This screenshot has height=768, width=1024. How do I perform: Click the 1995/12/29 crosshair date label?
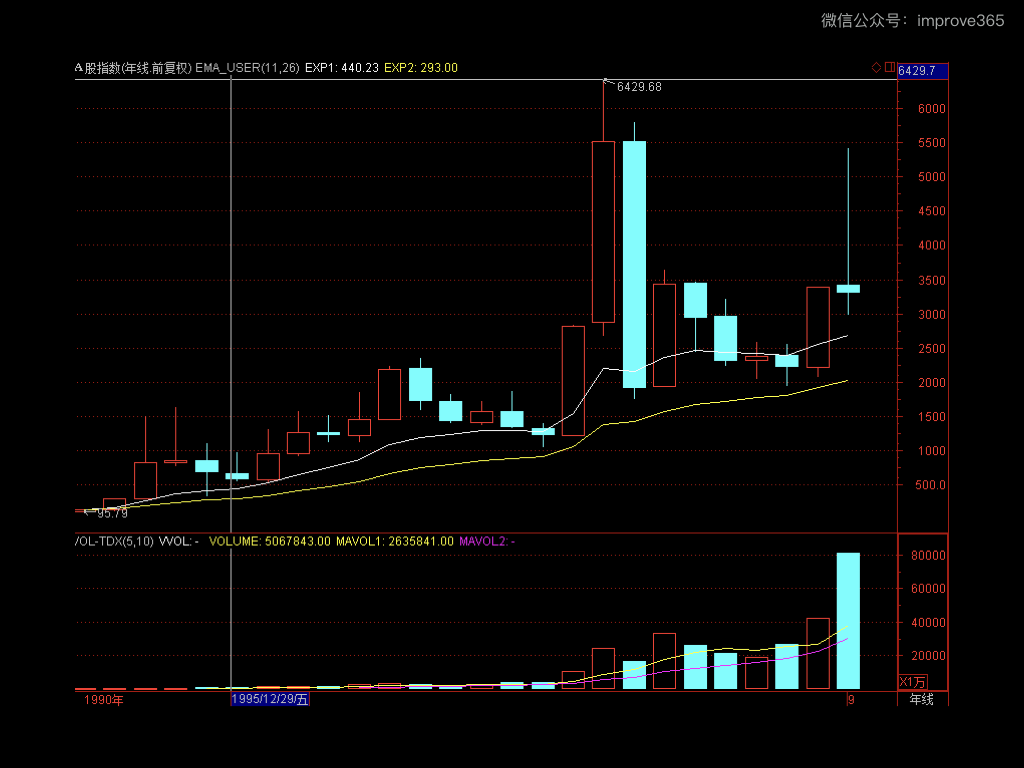(x=271, y=699)
